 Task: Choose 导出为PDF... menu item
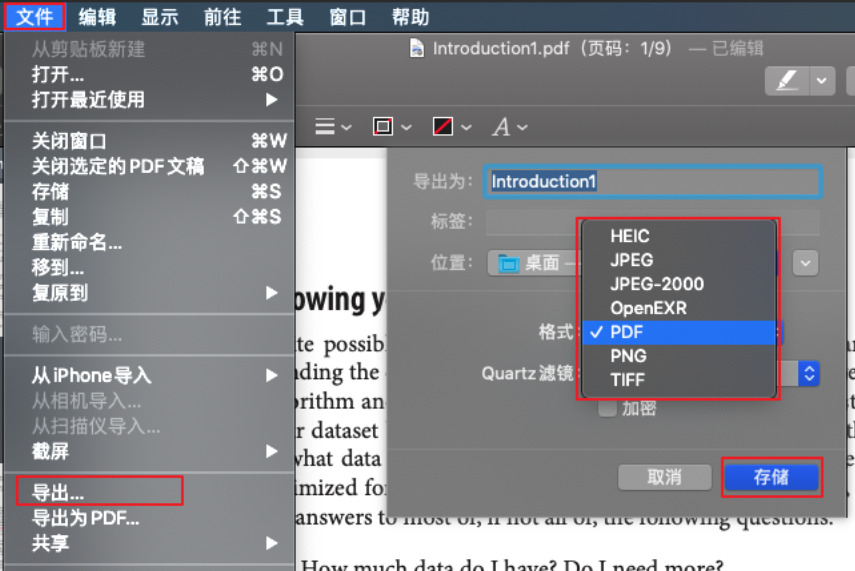click(x=149, y=518)
